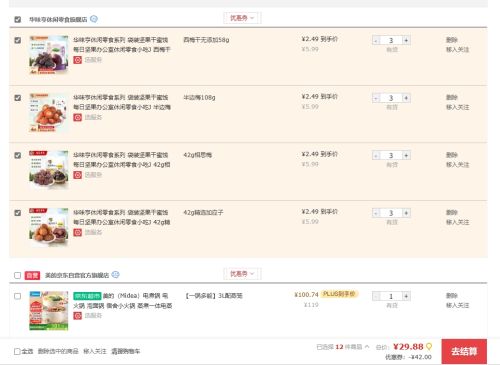The width and height of the screenshot is (500, 365).
Task: Click lightbulb icon beside ¥29.88 total
Action: [429, 347]
